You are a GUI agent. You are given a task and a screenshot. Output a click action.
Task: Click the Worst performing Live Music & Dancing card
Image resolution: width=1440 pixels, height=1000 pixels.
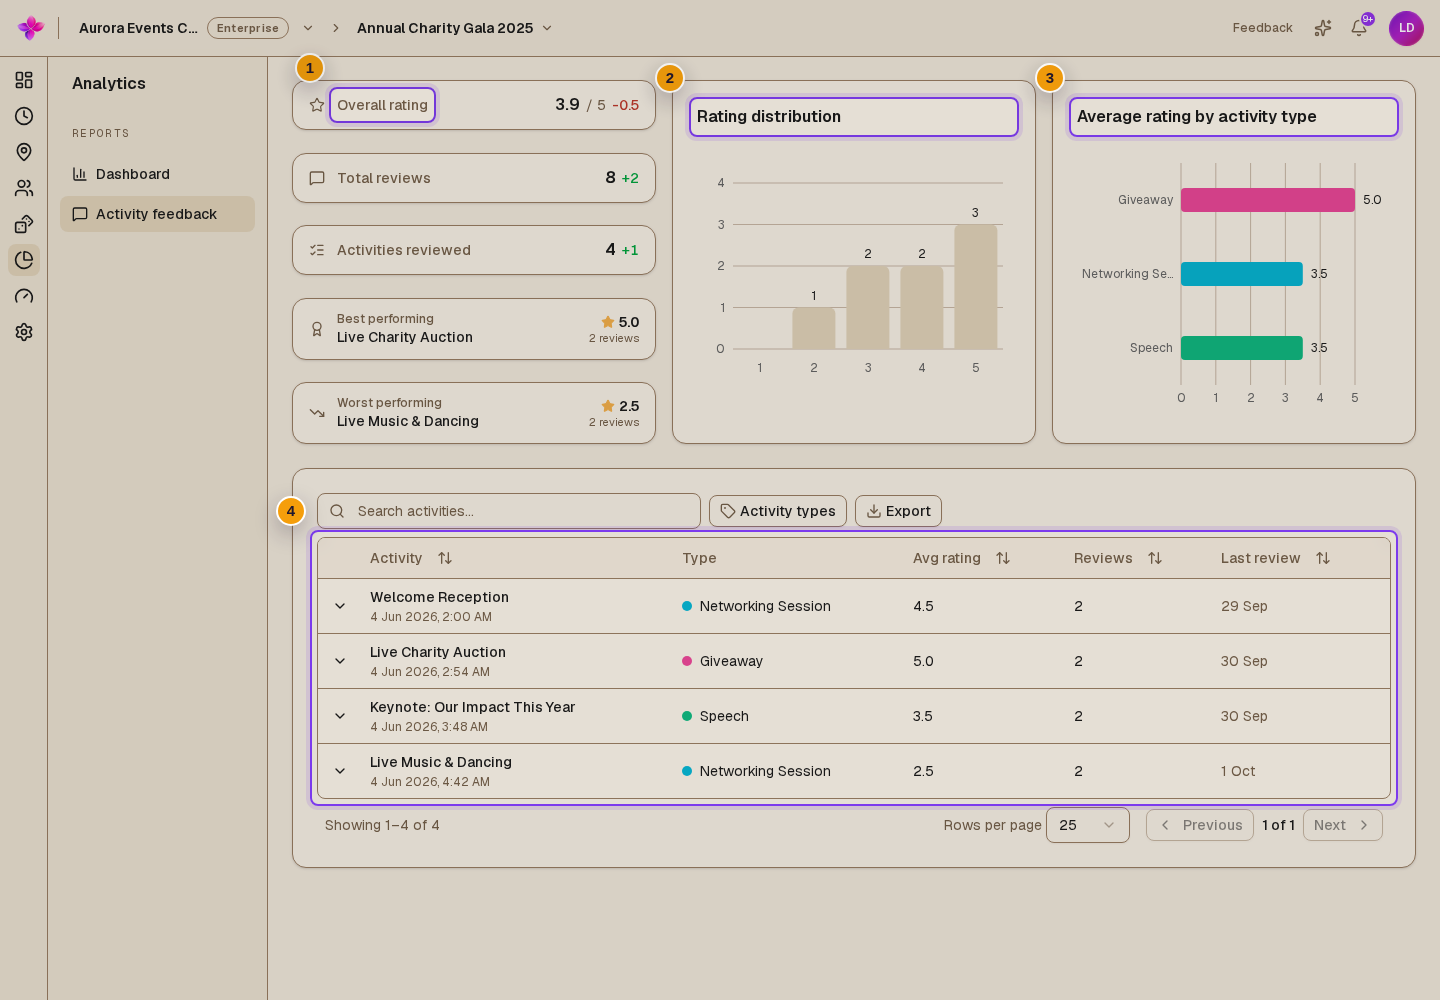pos(474,413)
